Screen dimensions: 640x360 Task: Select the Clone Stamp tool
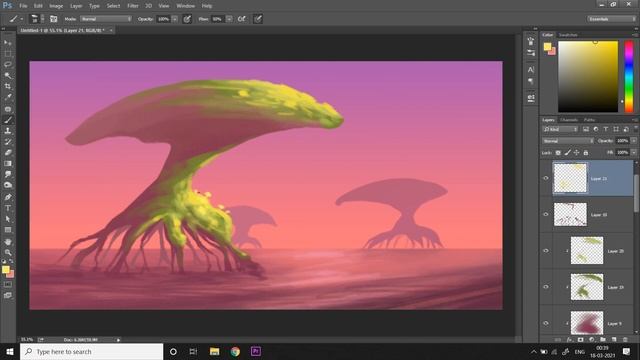tap(8, 131)
